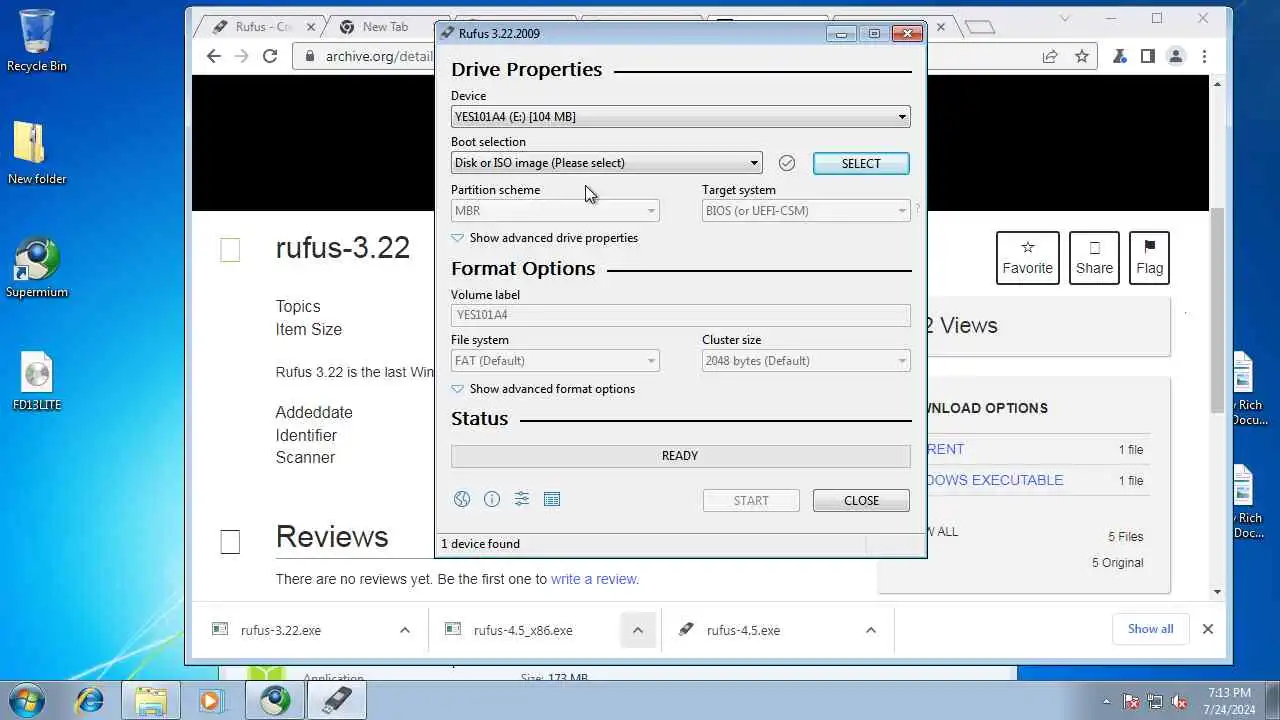Expand Show advanced format options
The image size is (1280, 720).
tap(543, 389)
